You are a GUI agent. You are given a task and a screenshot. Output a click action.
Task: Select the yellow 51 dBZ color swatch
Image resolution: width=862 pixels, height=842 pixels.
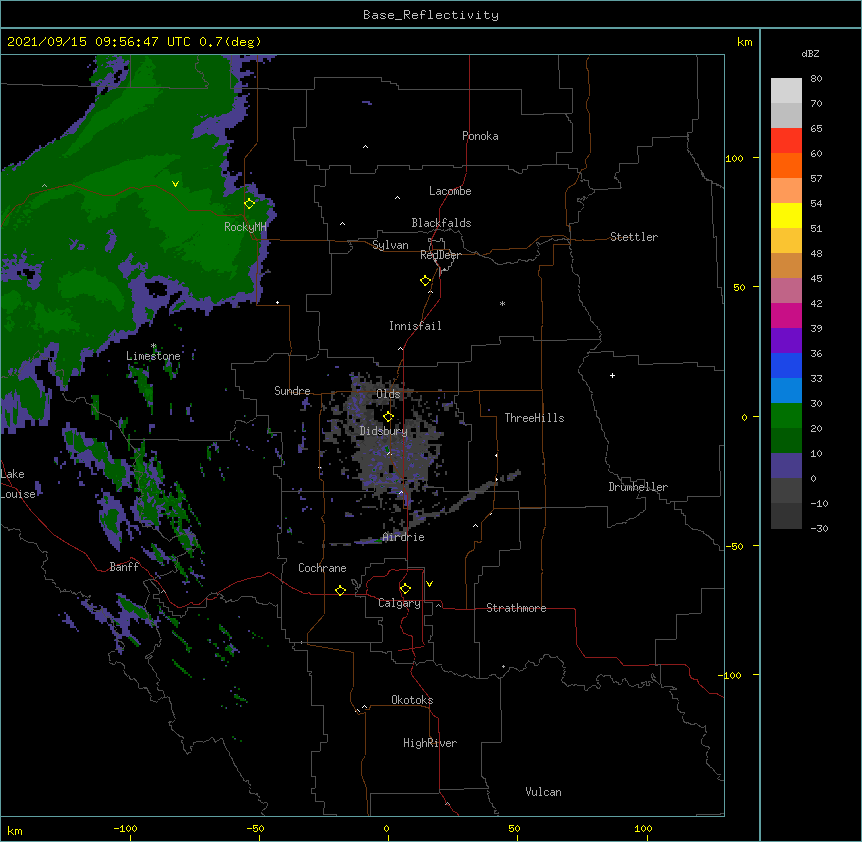(x=786, y=215)
